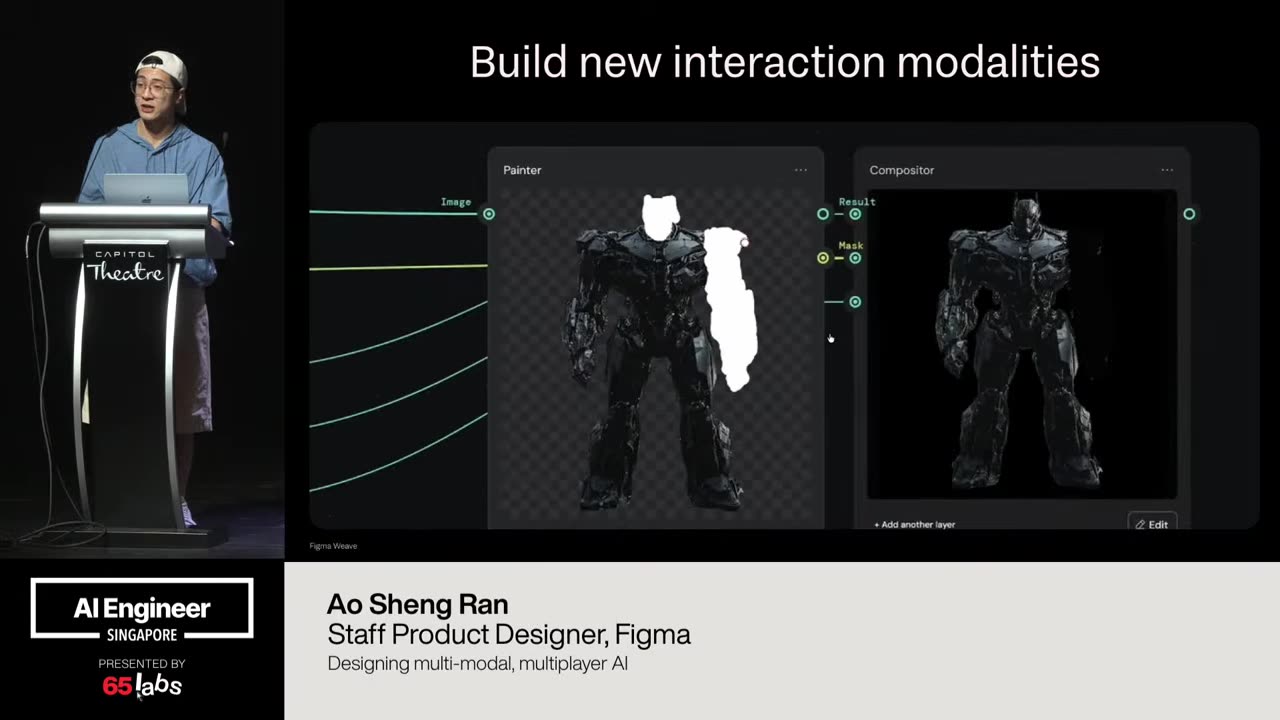Click the Painter node's Result output port

(x=823, y=214)
